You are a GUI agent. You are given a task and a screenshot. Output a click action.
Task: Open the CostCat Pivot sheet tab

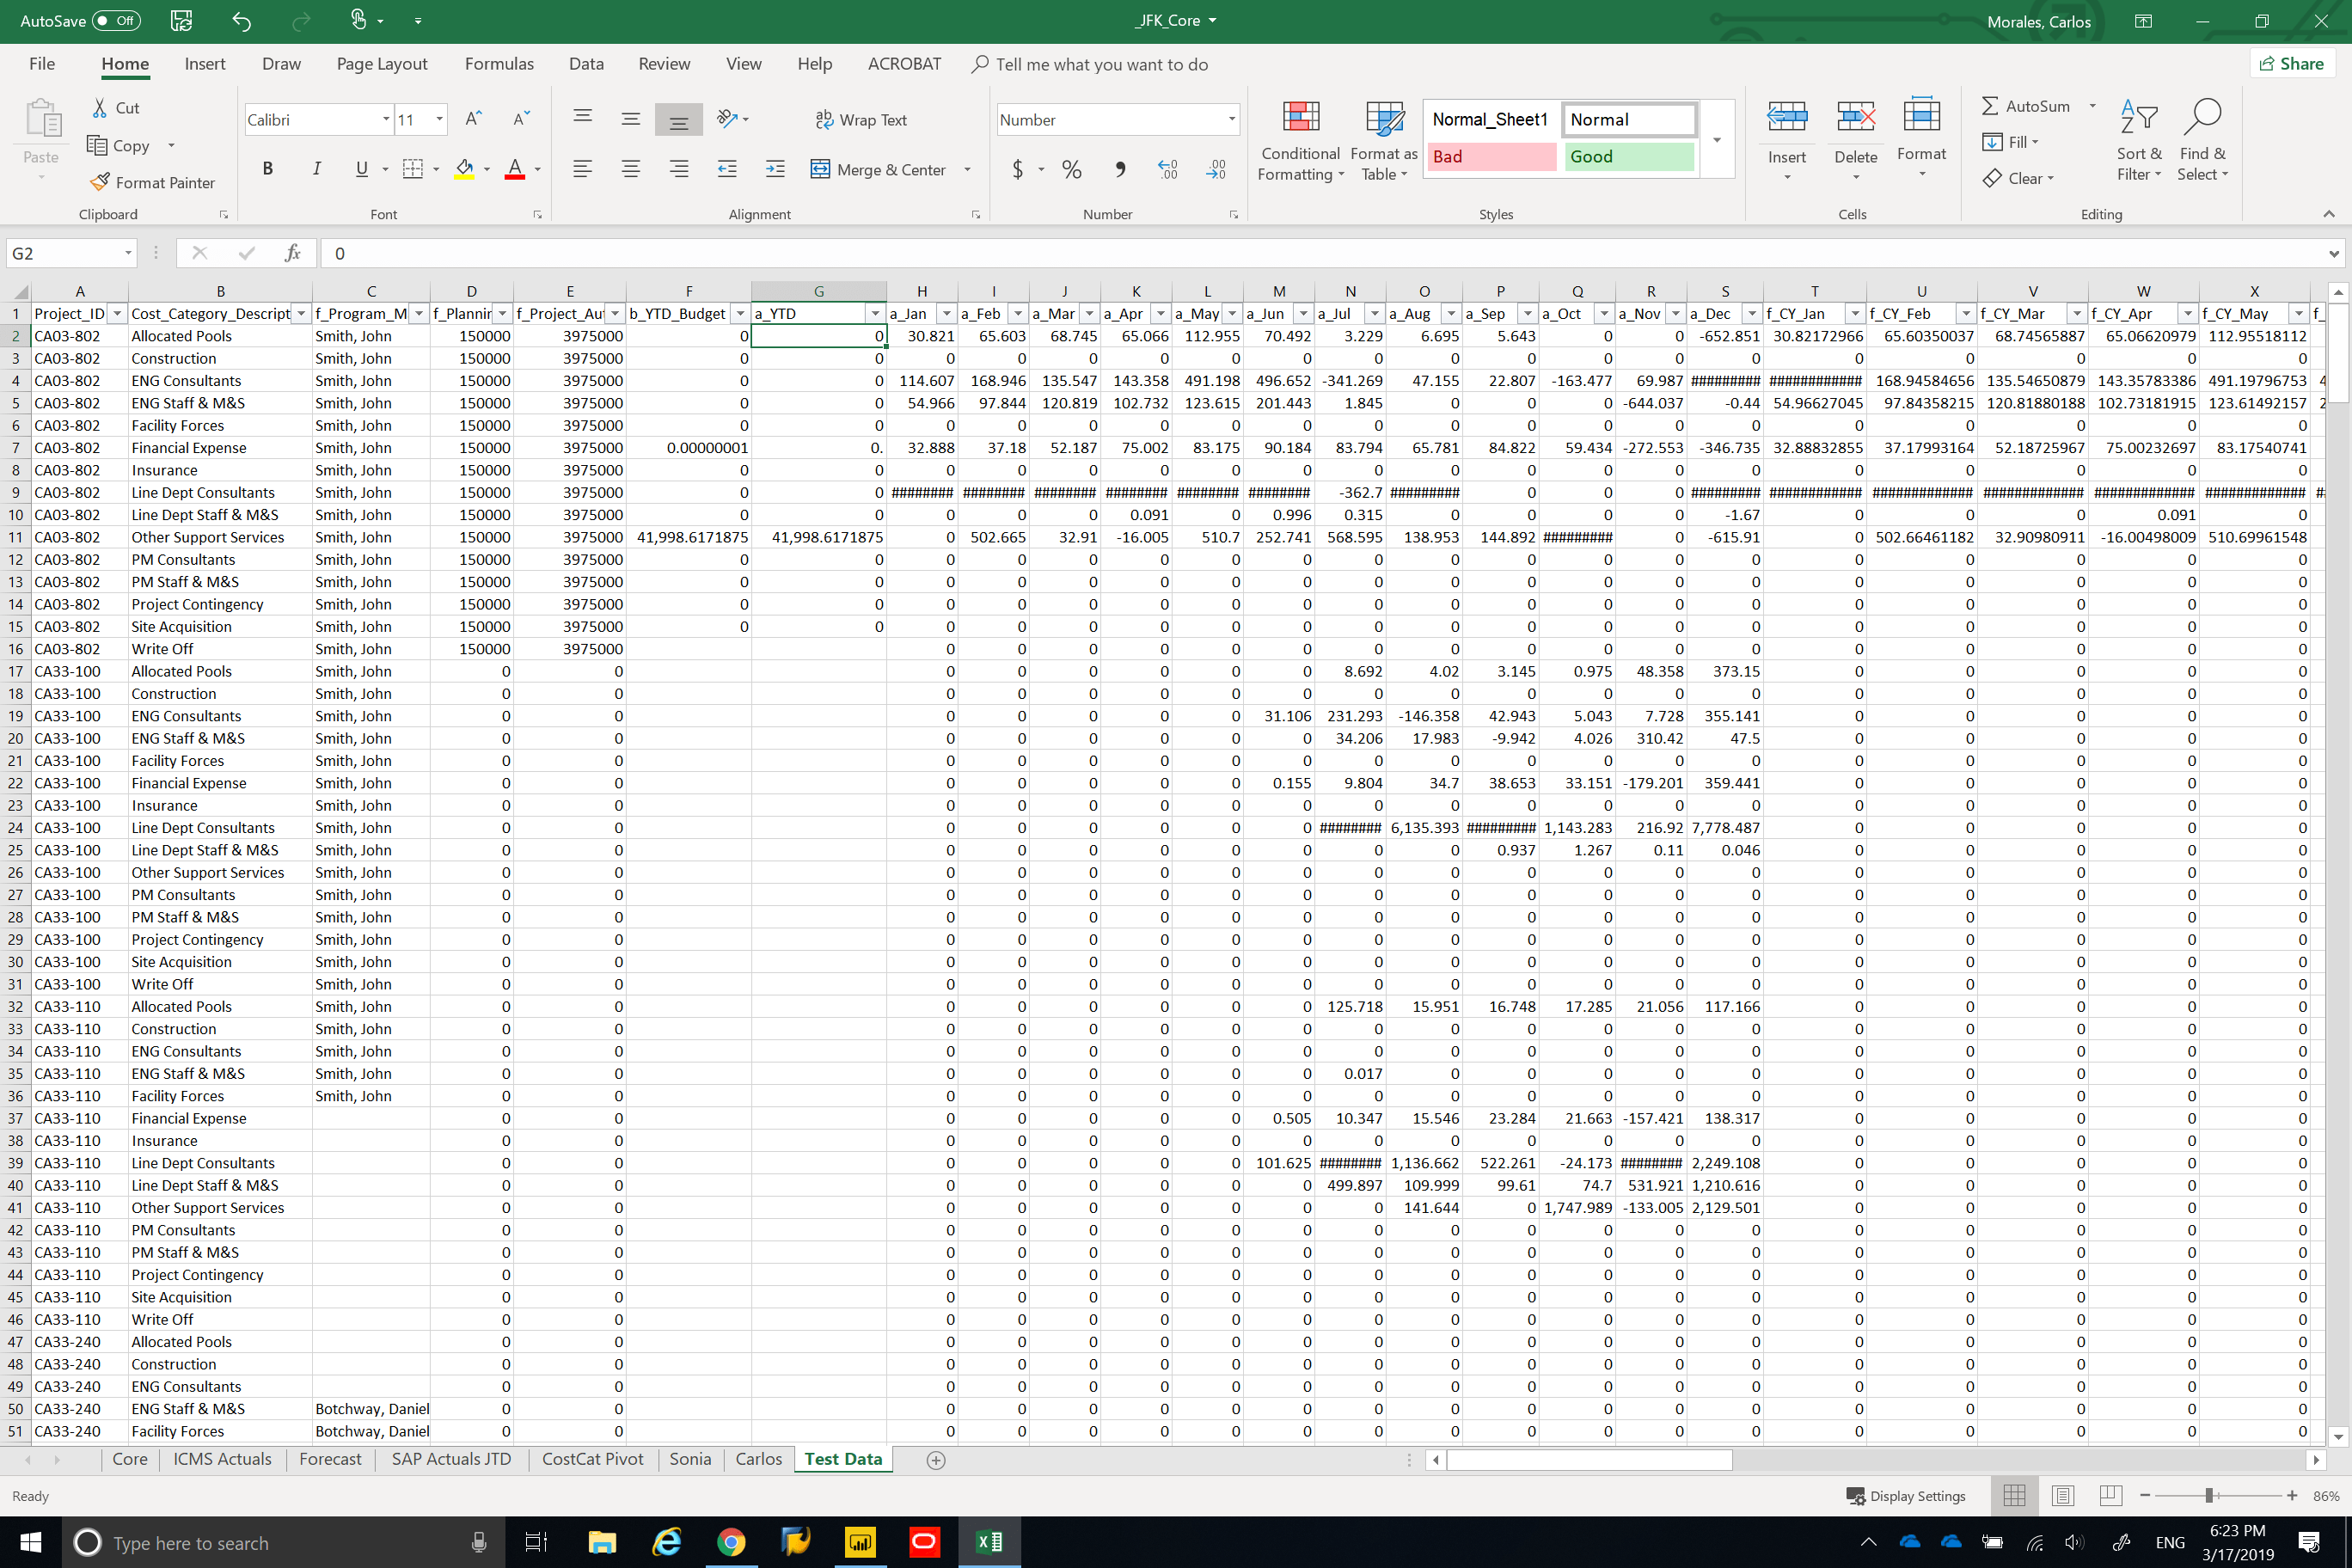592,1459
